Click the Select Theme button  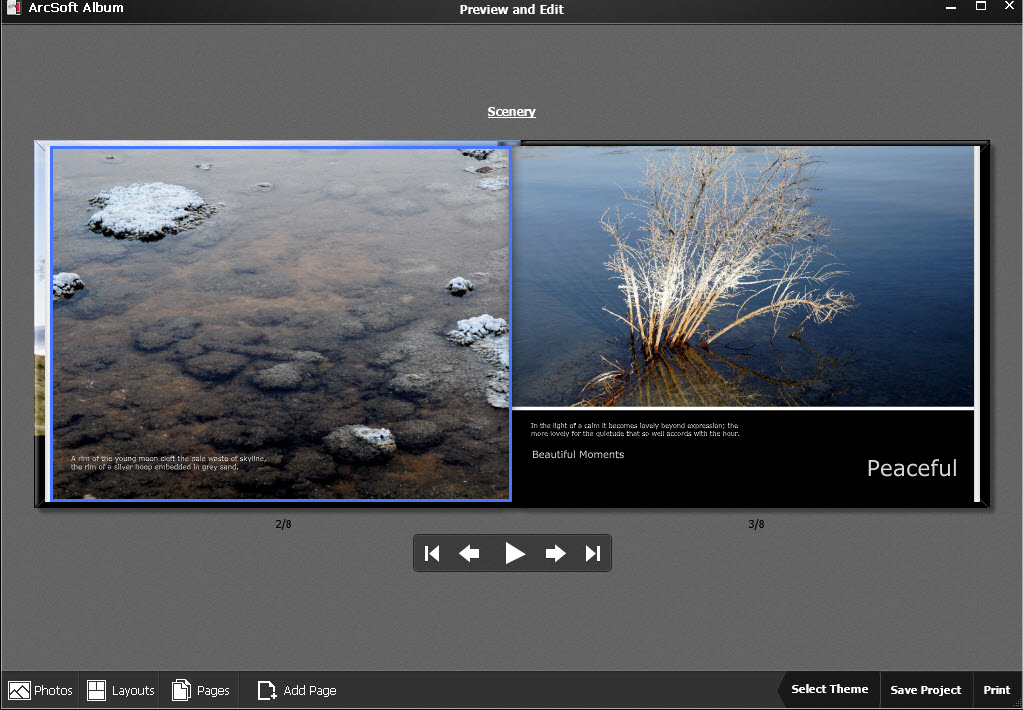pos(828,689)
